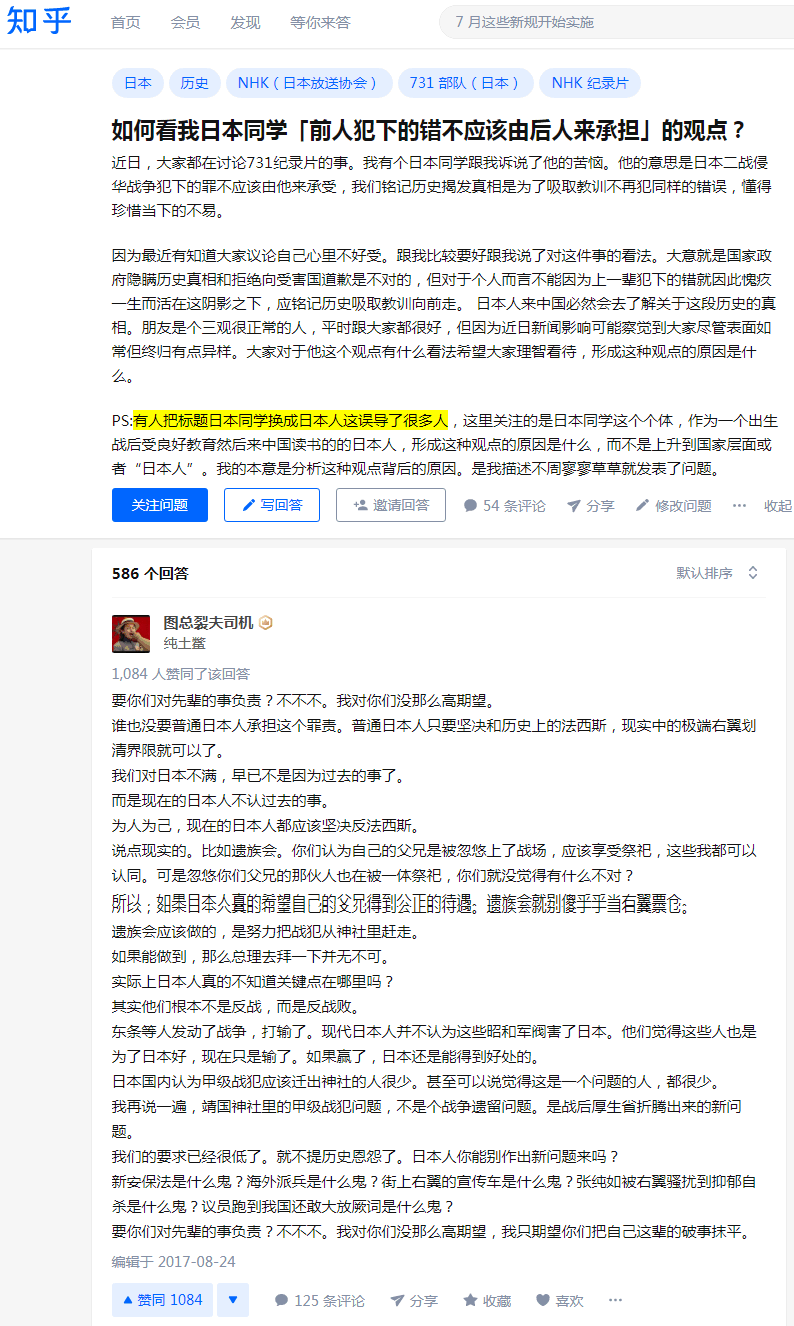Viewport: 794px width, 1326px height.
Task: Click the 邀请回答 button
Action: [391, 505]
